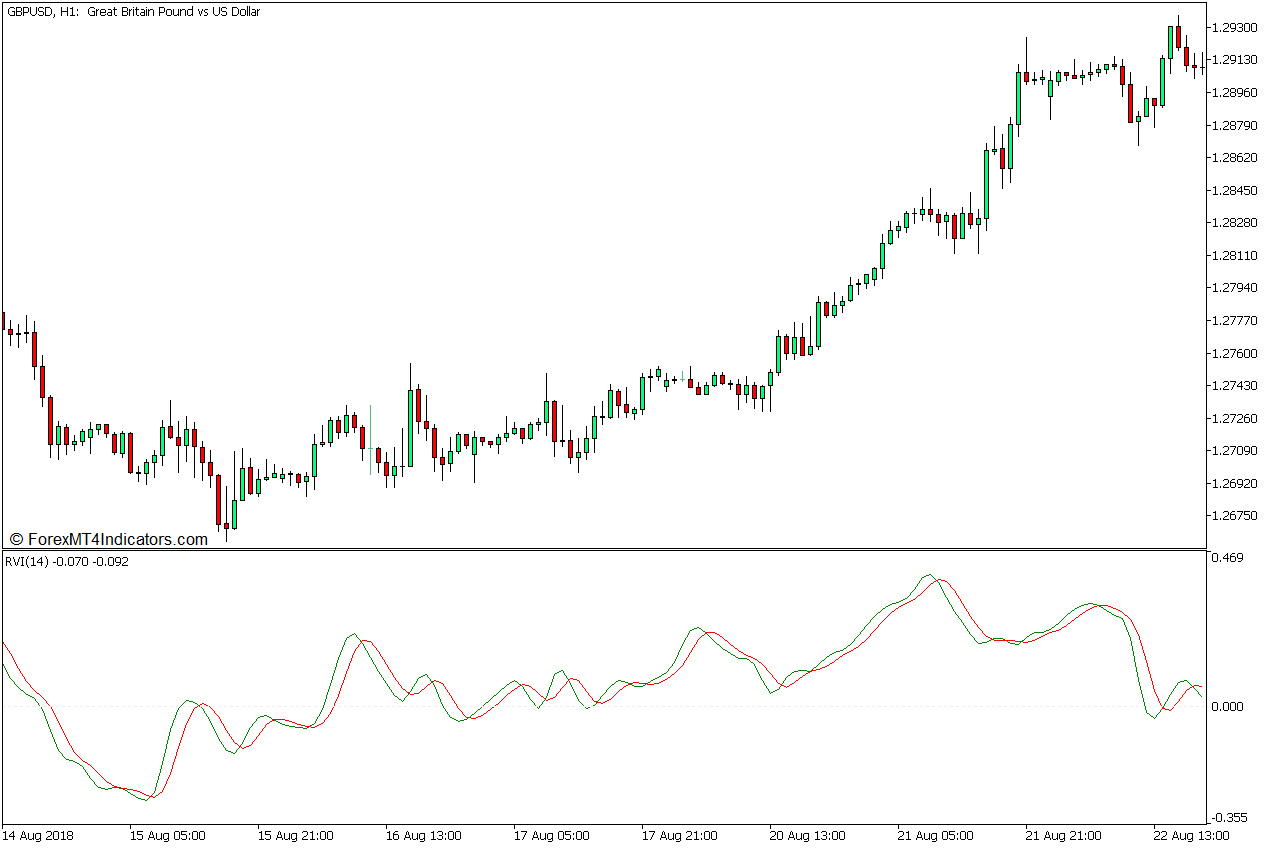1276x848 pixels.
Task: Click the 22 Aug 13:00 time label
Action: coord(1191,835)
